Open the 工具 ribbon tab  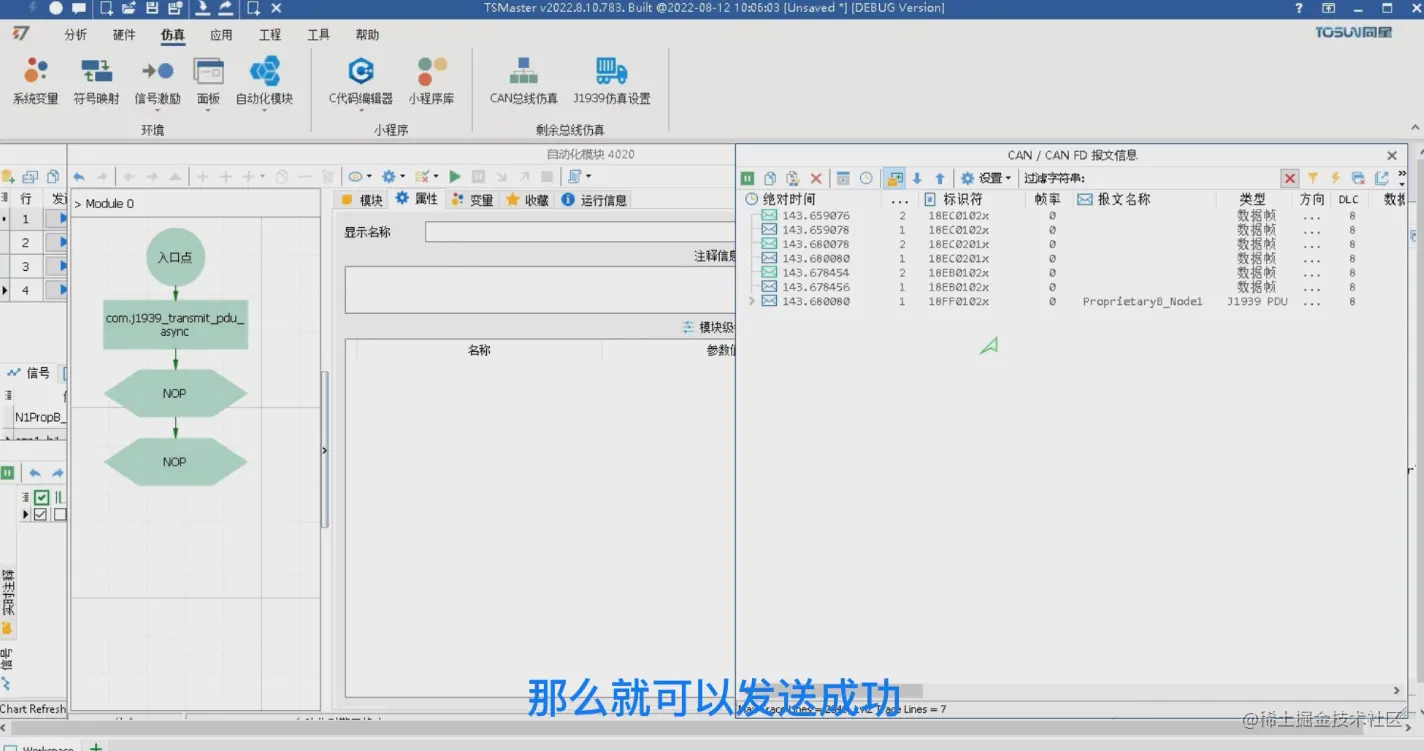[318, 35]
